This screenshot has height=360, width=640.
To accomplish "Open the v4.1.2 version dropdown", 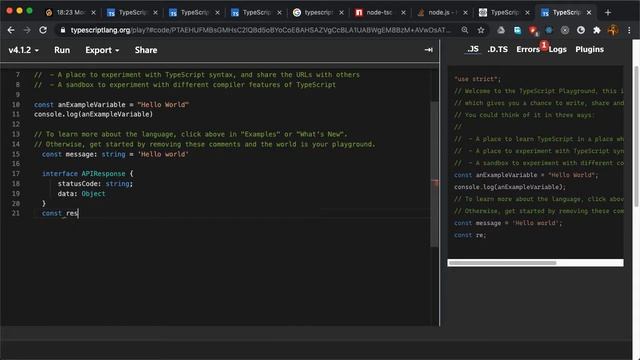I will pyautogui.click(x=24, y=50).
